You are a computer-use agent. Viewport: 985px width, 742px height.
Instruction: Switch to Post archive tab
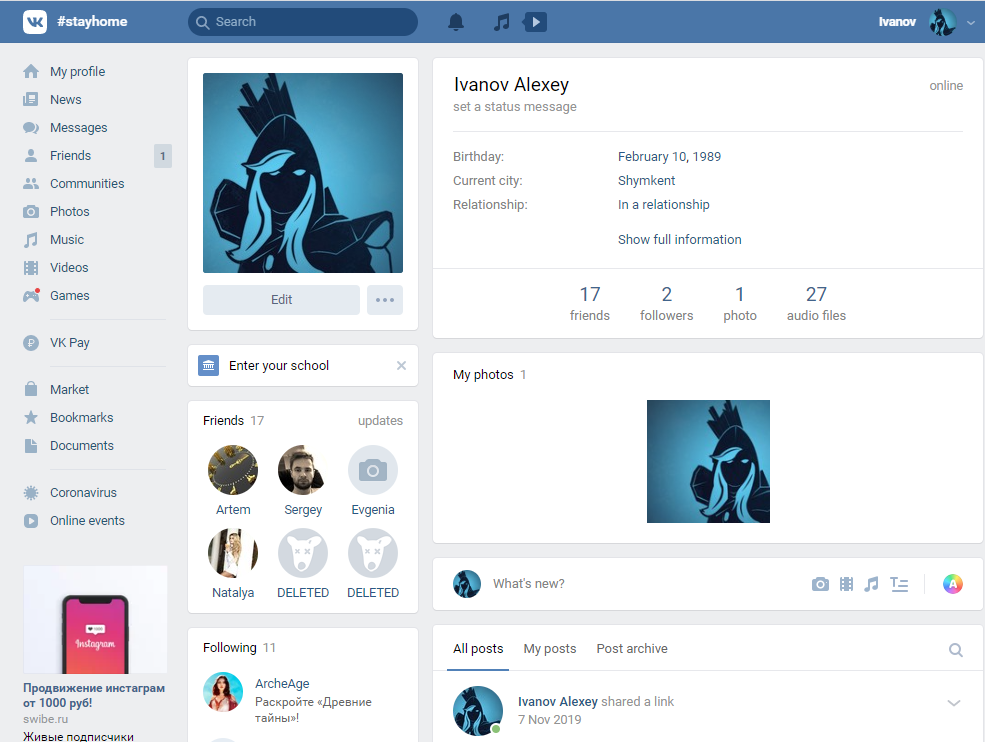coord(632,648)
